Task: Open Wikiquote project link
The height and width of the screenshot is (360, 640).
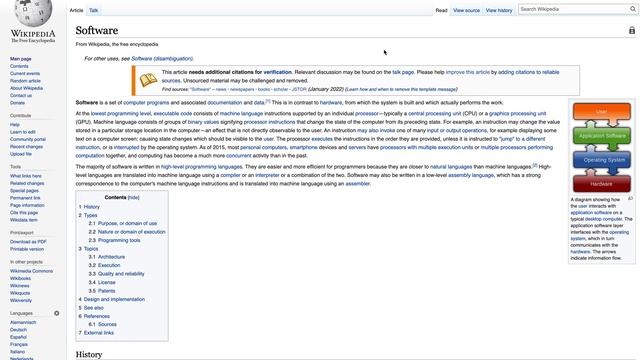Action: (x=20, y=293)
